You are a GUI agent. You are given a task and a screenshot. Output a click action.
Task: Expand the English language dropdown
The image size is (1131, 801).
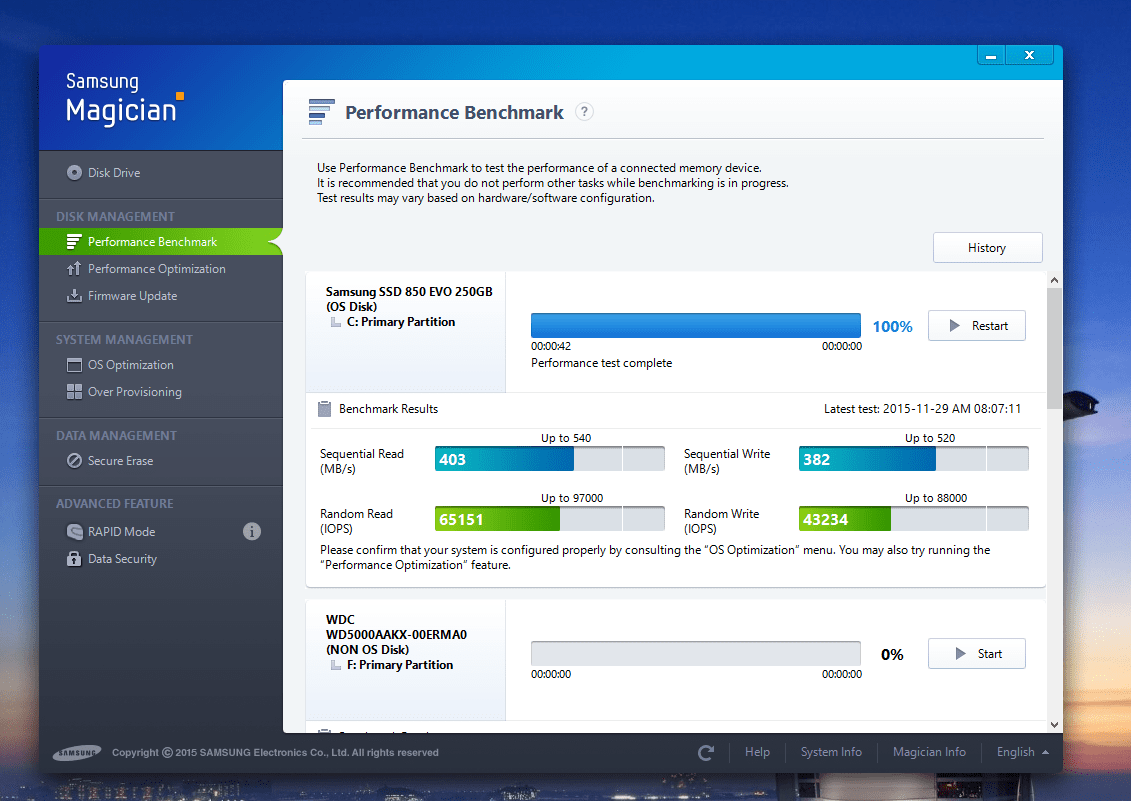[x=1022, y=752]
